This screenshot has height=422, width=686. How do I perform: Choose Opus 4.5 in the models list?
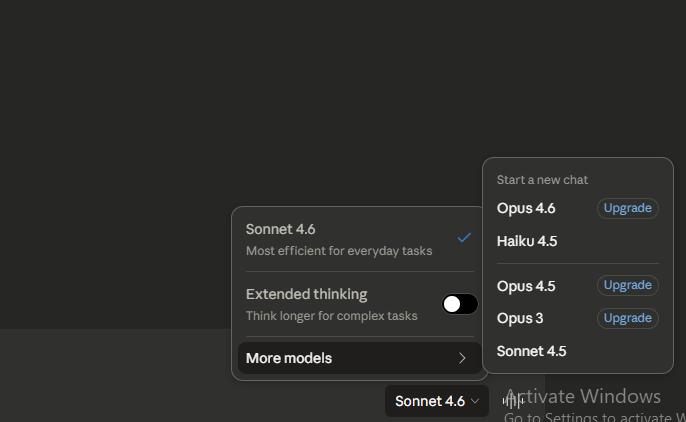pos(526,286)
